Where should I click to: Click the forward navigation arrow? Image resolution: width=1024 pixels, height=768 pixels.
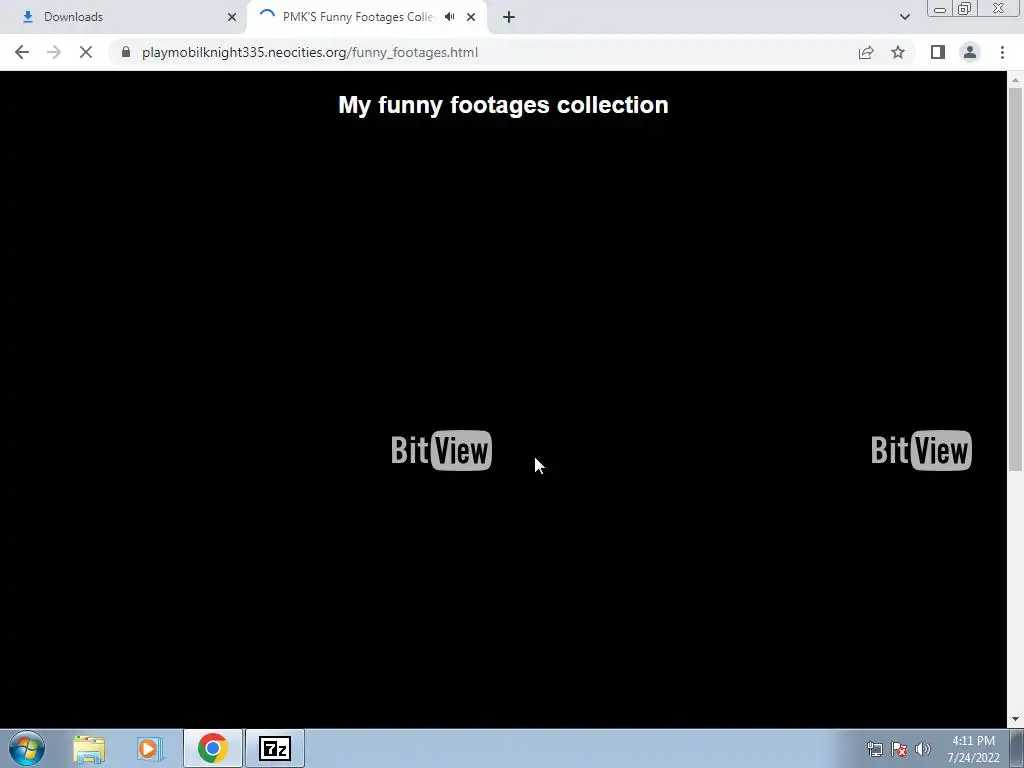pyautogui.click(x=54, y=52)
